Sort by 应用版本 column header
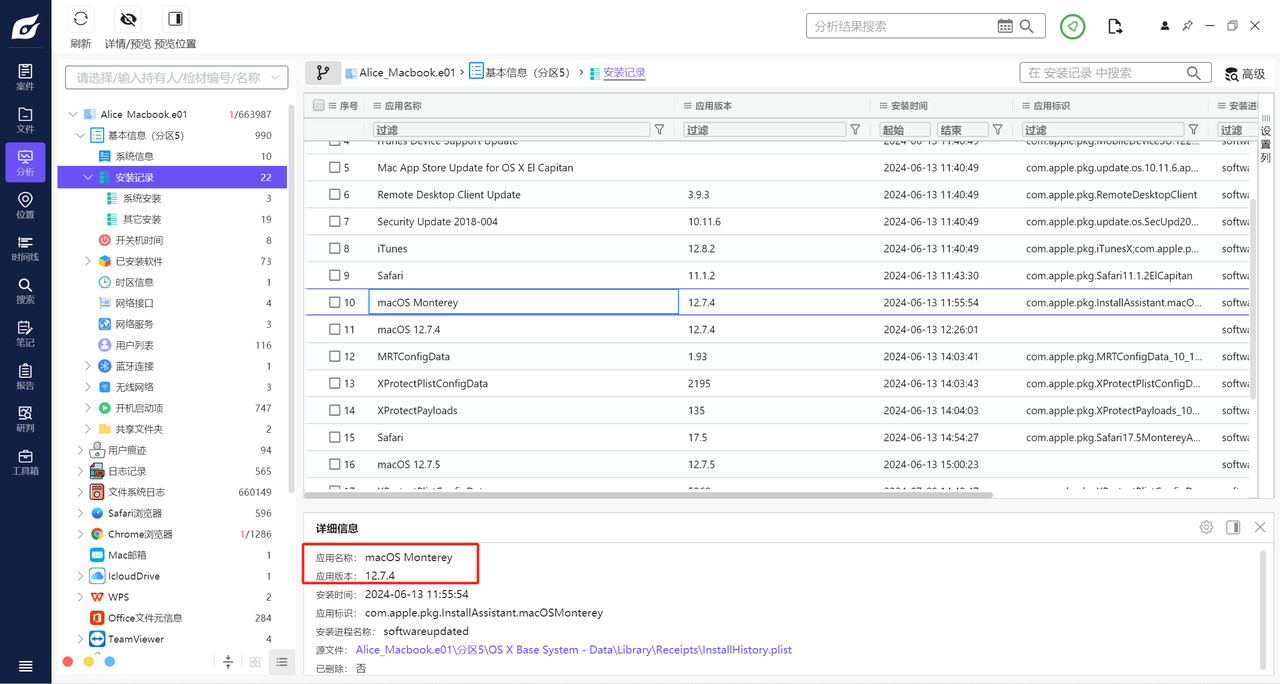 point(714,105)
